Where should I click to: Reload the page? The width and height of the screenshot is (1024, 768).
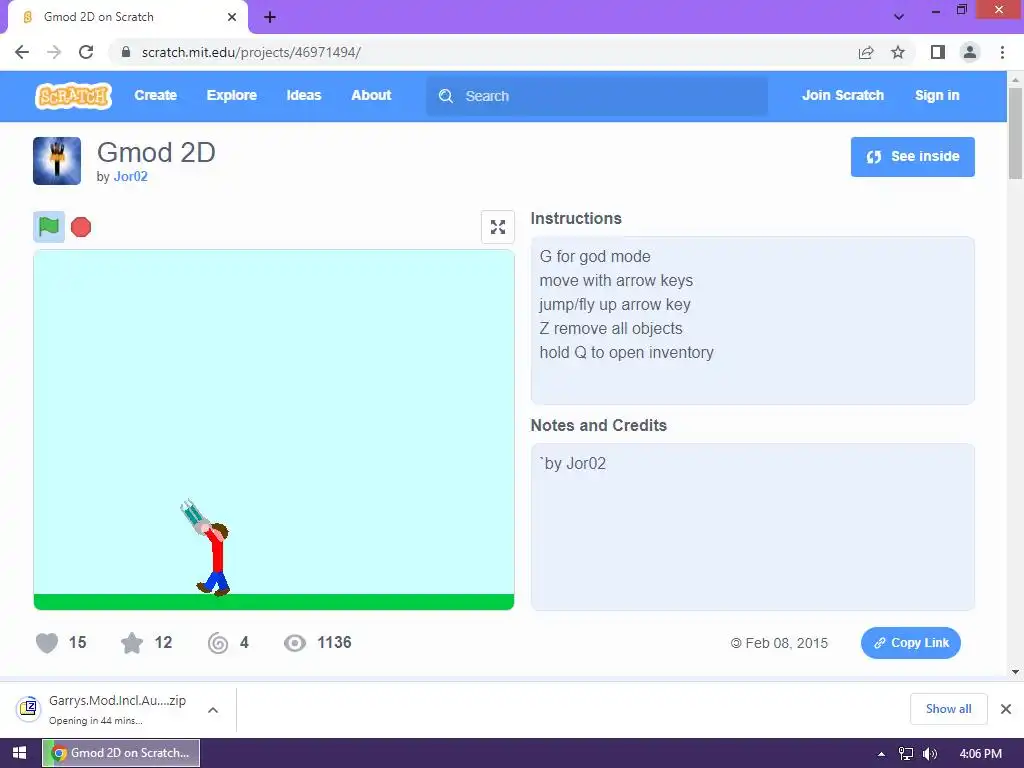pos(86,52)
